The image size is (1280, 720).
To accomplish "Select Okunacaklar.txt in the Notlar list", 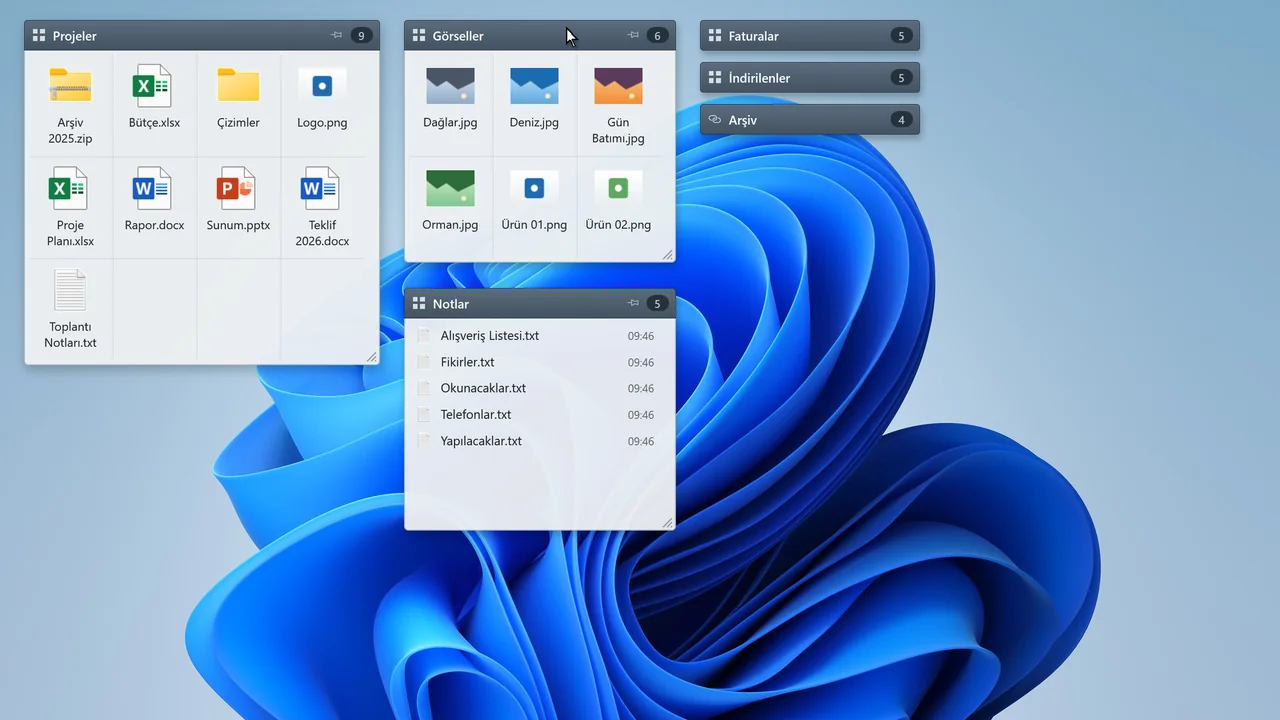I will point(540,388).
